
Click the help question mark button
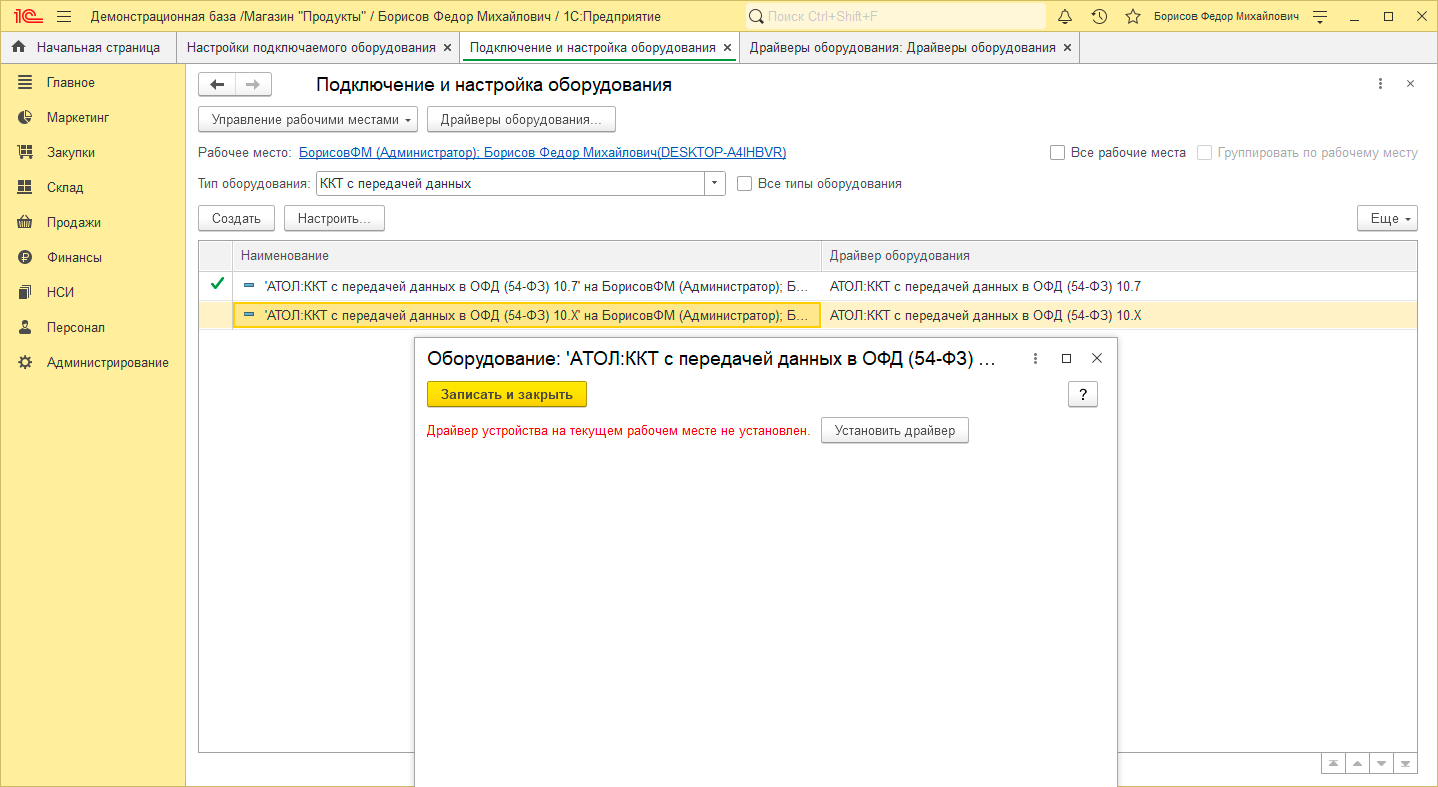(x=1083, y=394)
